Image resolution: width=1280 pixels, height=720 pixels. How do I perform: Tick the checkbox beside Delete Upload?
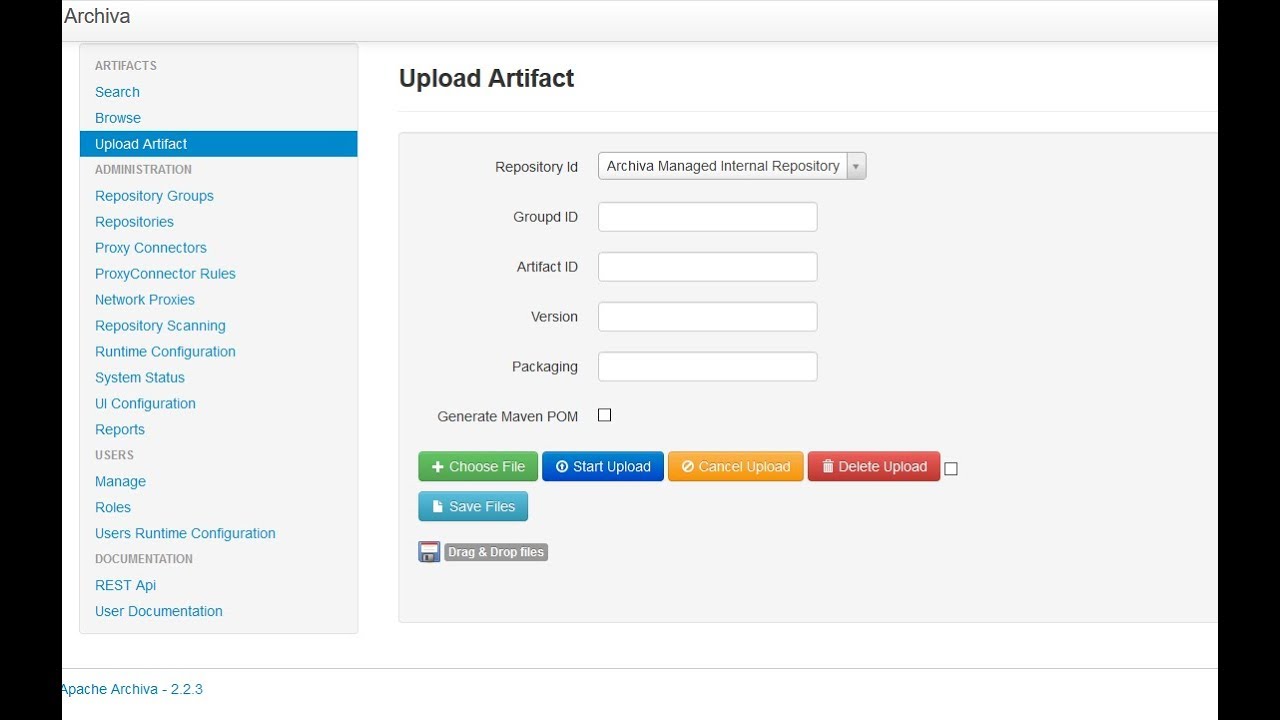click(x=951, y=468)
